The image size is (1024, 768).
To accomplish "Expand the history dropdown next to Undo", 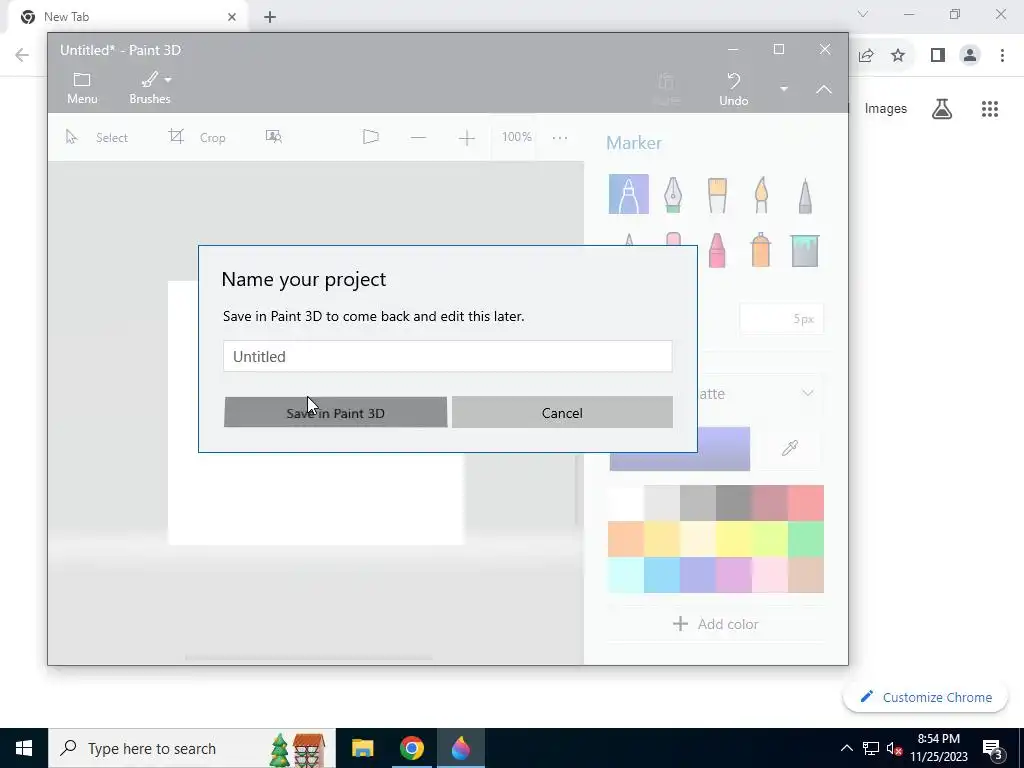I will coord(784,89).
